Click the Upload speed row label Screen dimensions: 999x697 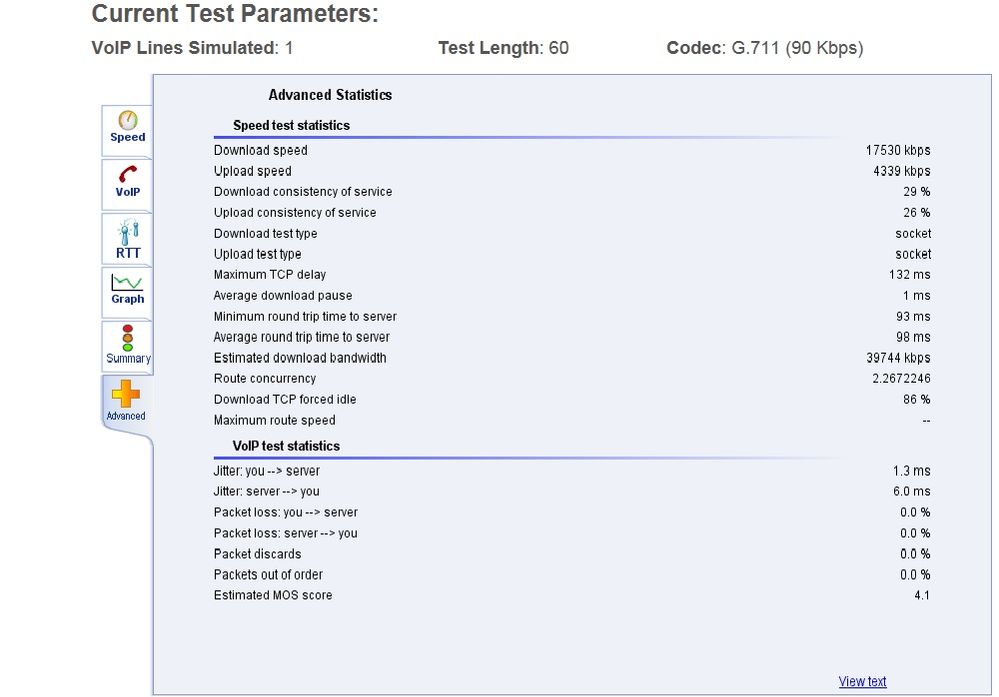point(253,171)
